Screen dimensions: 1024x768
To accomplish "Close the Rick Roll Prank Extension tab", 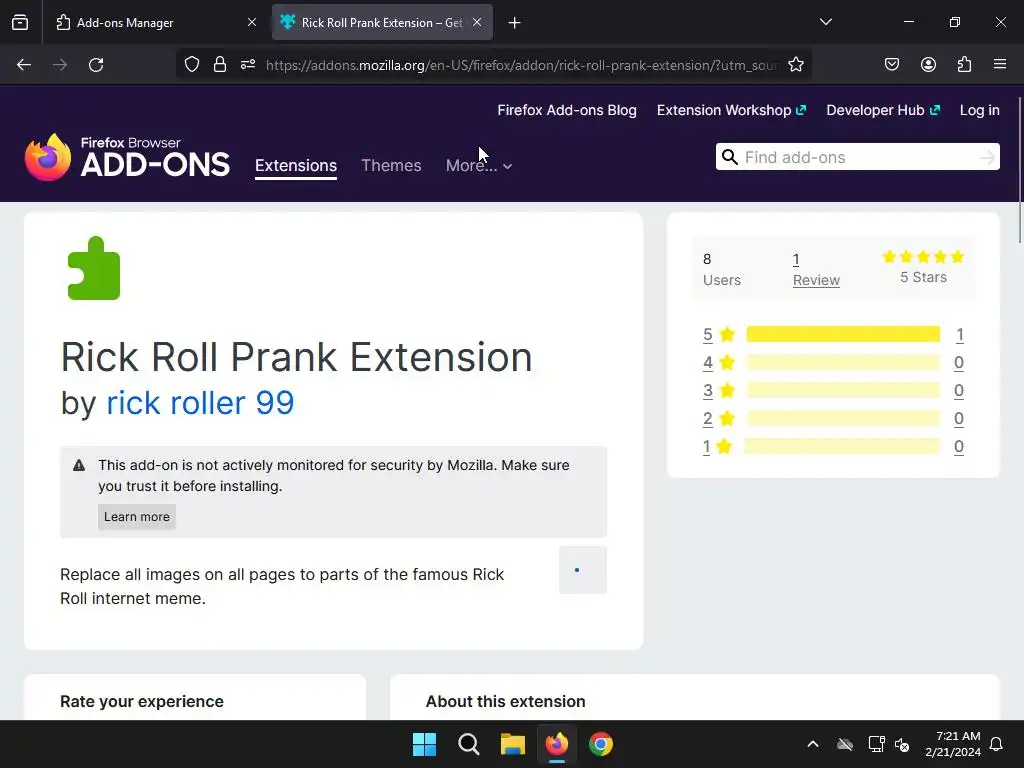I will (477, 22).
